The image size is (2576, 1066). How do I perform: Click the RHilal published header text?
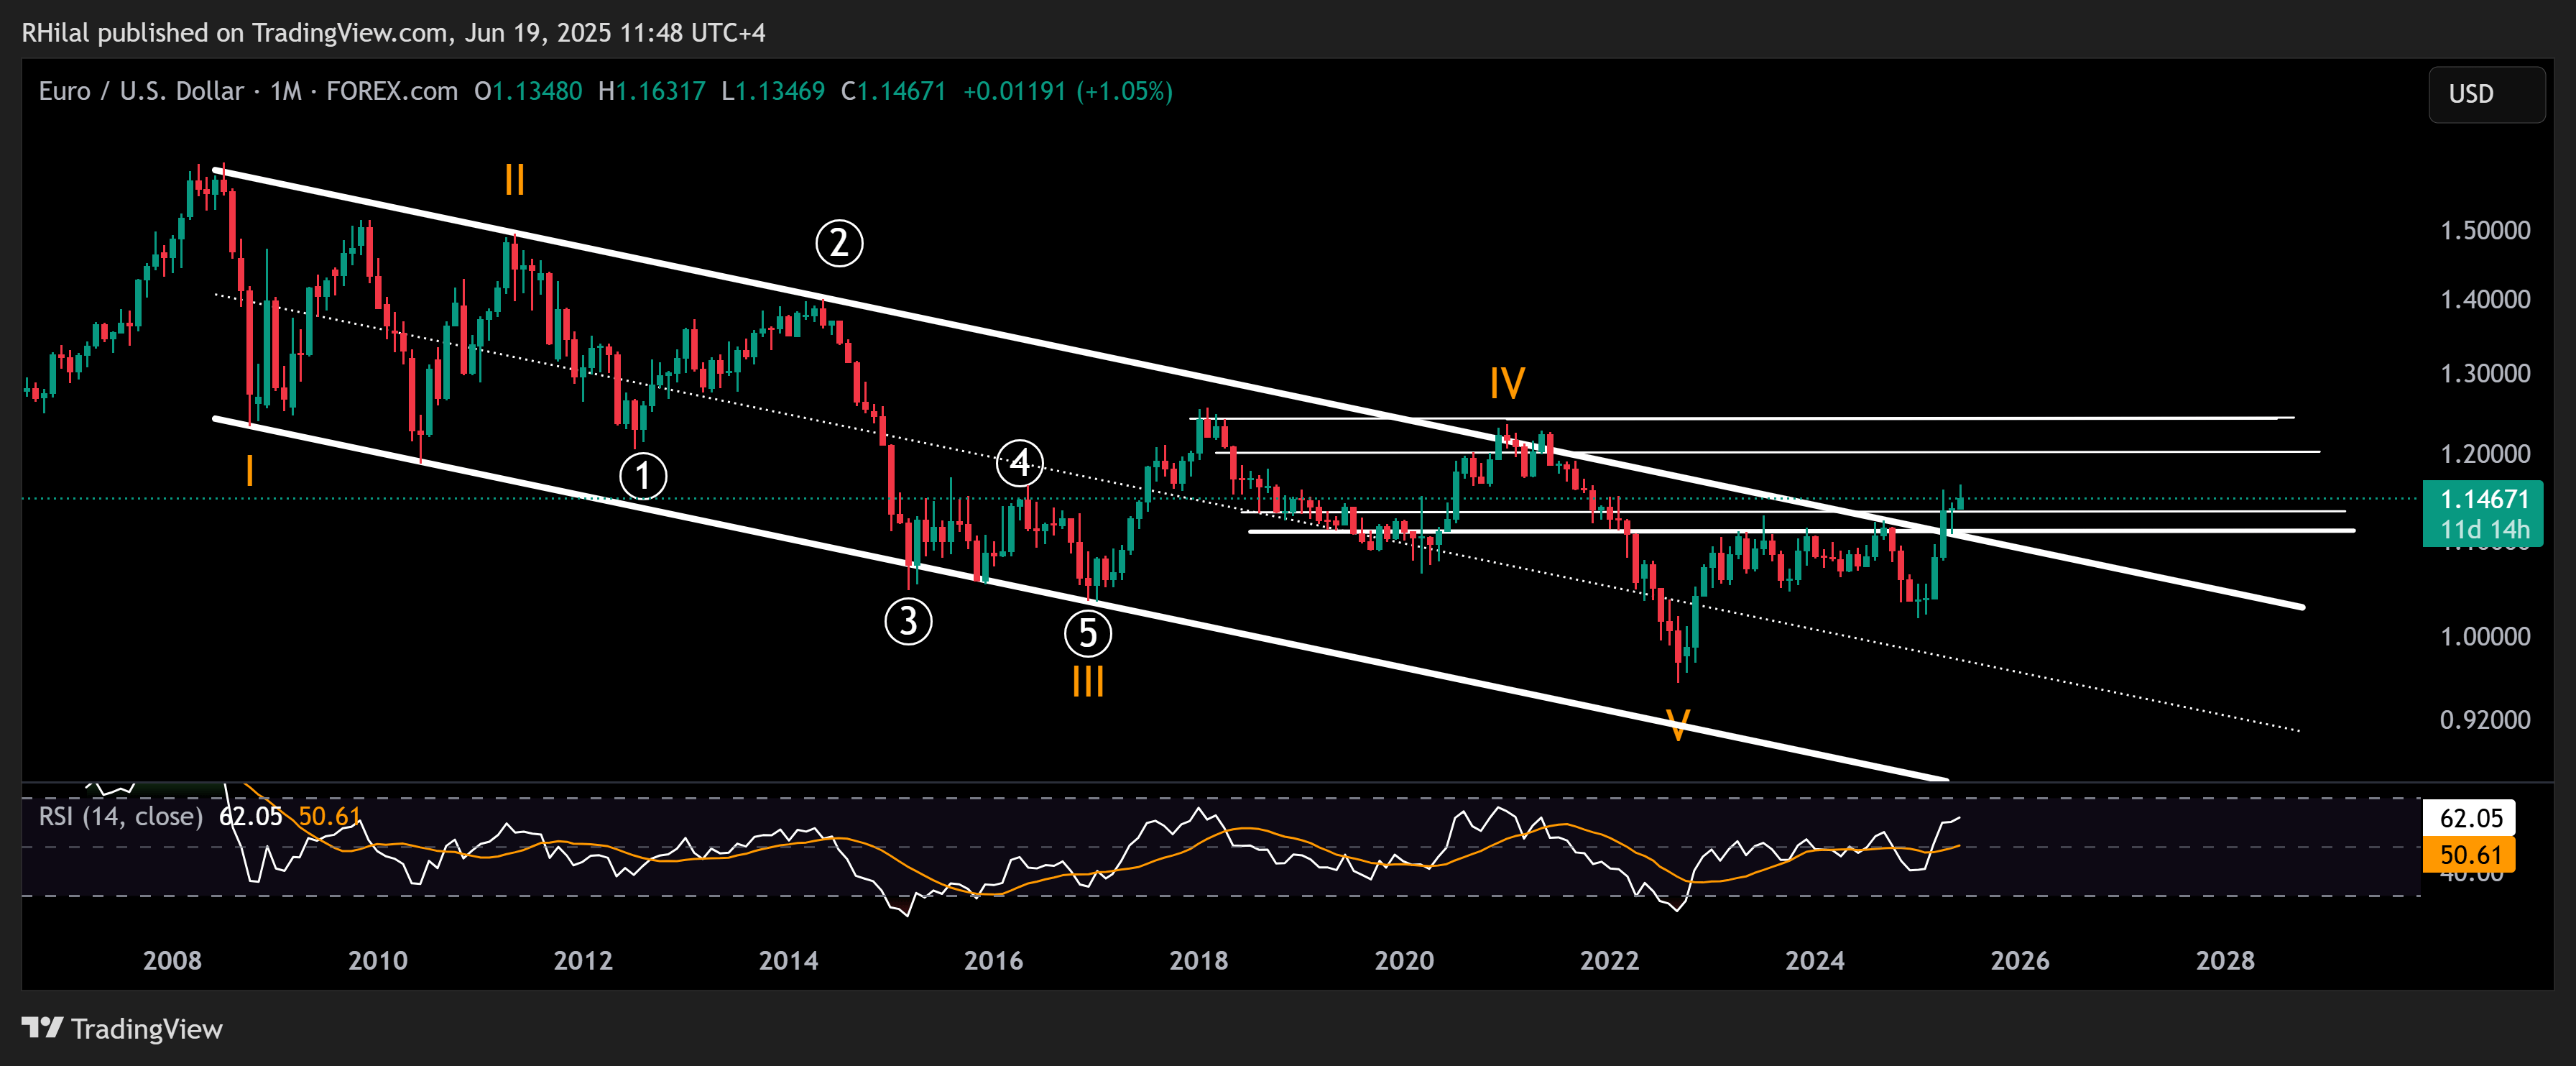393,33
